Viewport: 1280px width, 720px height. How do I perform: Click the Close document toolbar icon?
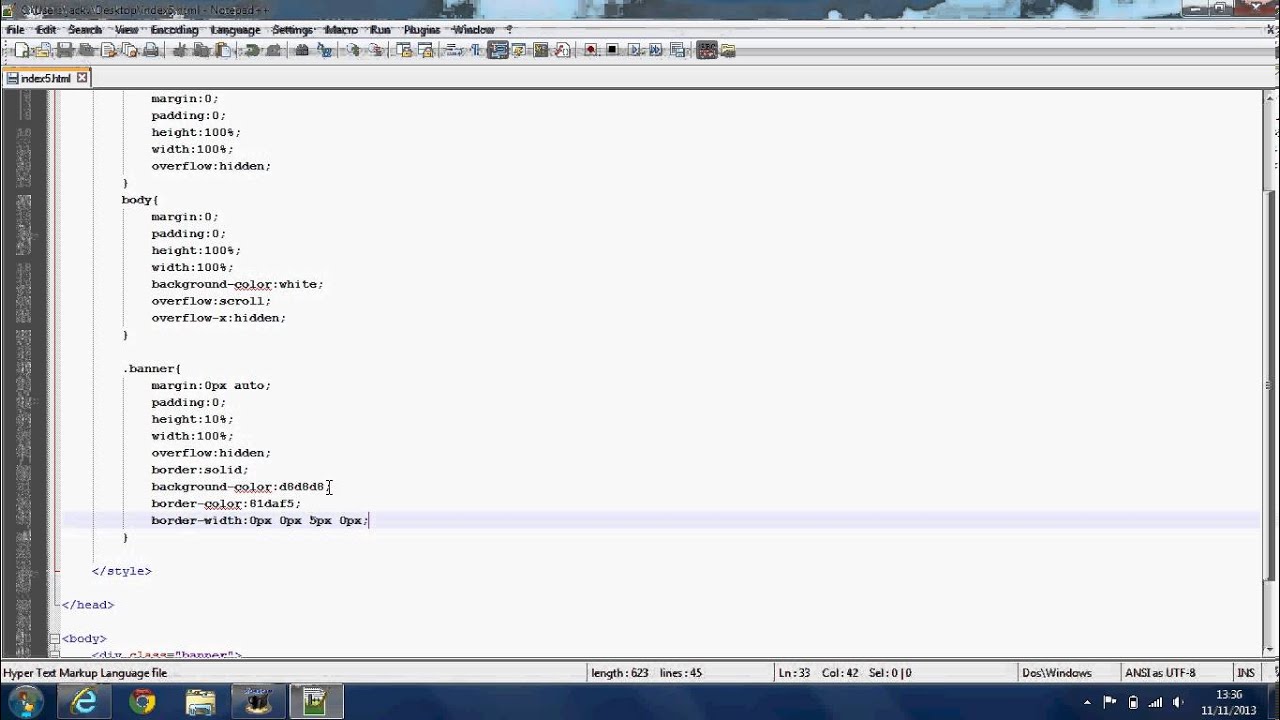pyautogui.click(x=108, y=50)
